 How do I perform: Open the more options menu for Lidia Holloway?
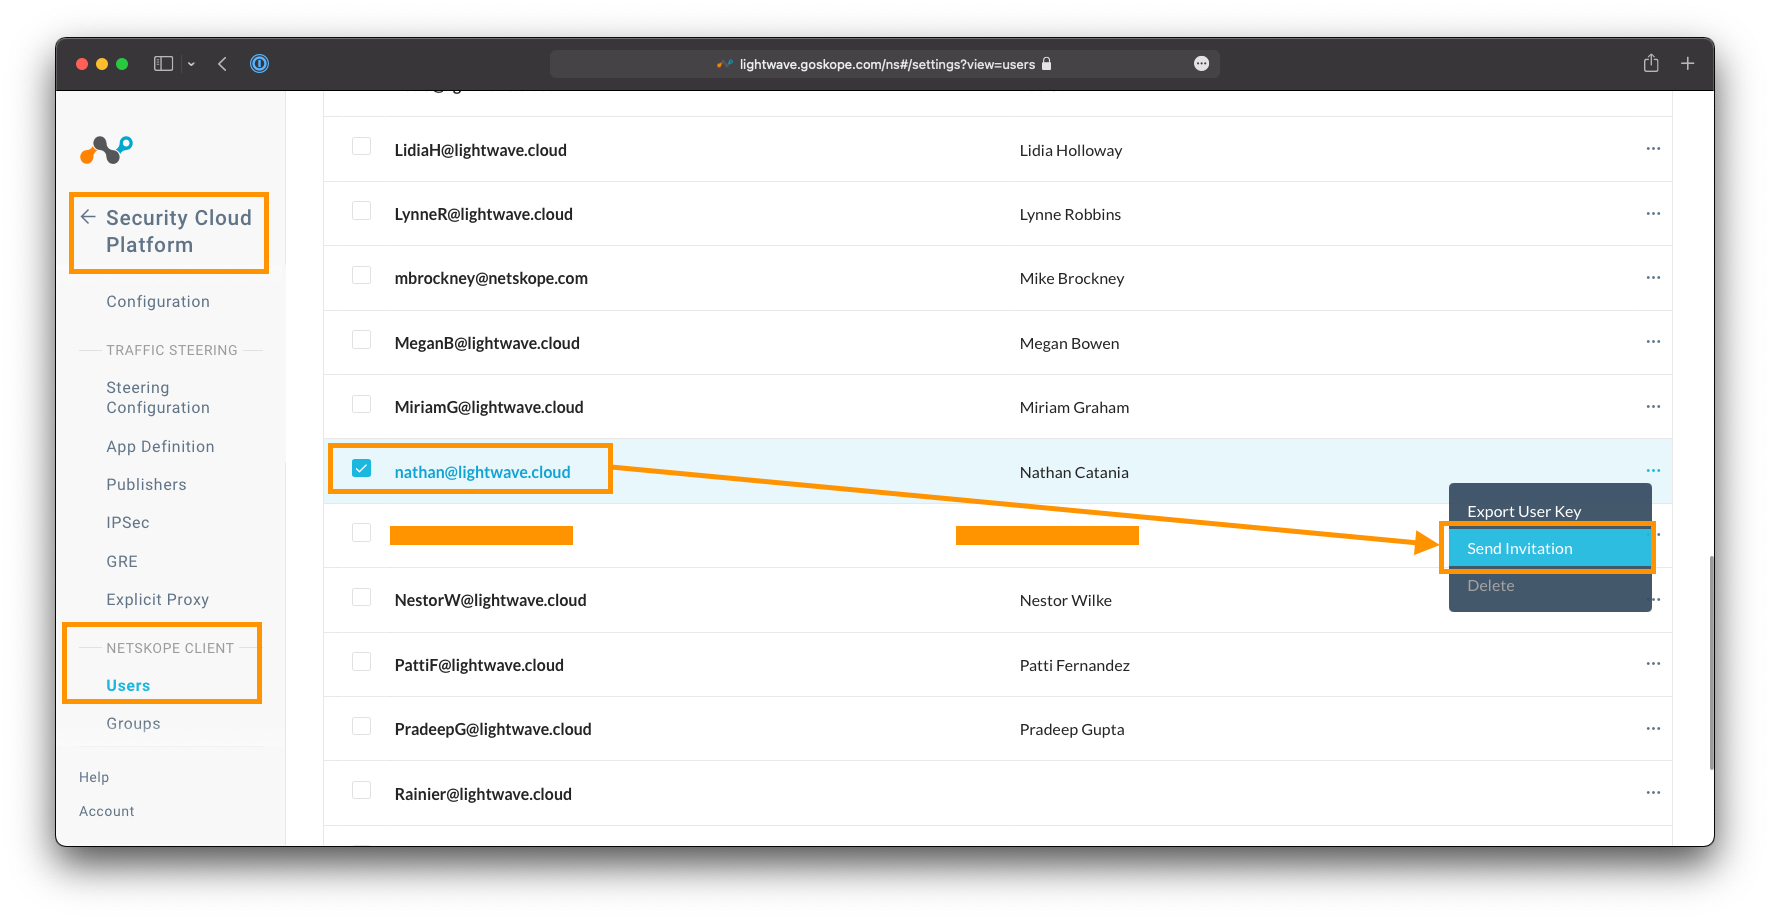(x=1653, y=149)
